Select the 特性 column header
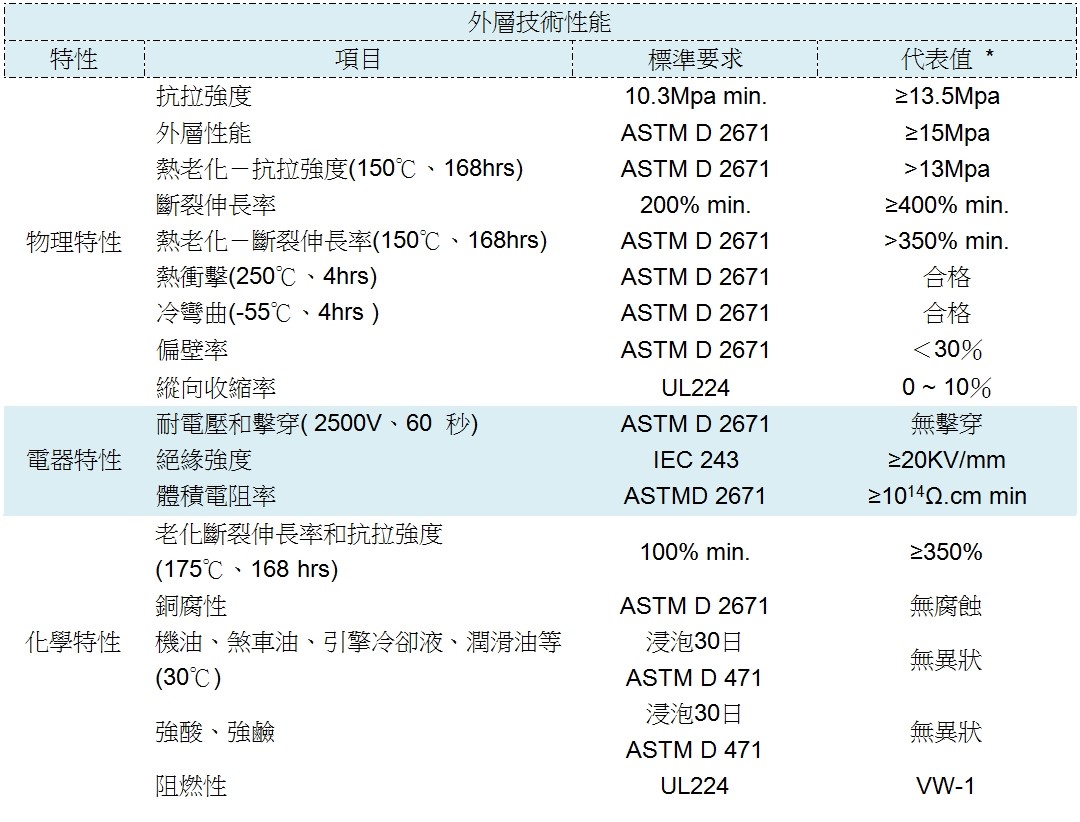This screenshot has height=822, width=1080. tap(75, 59)
